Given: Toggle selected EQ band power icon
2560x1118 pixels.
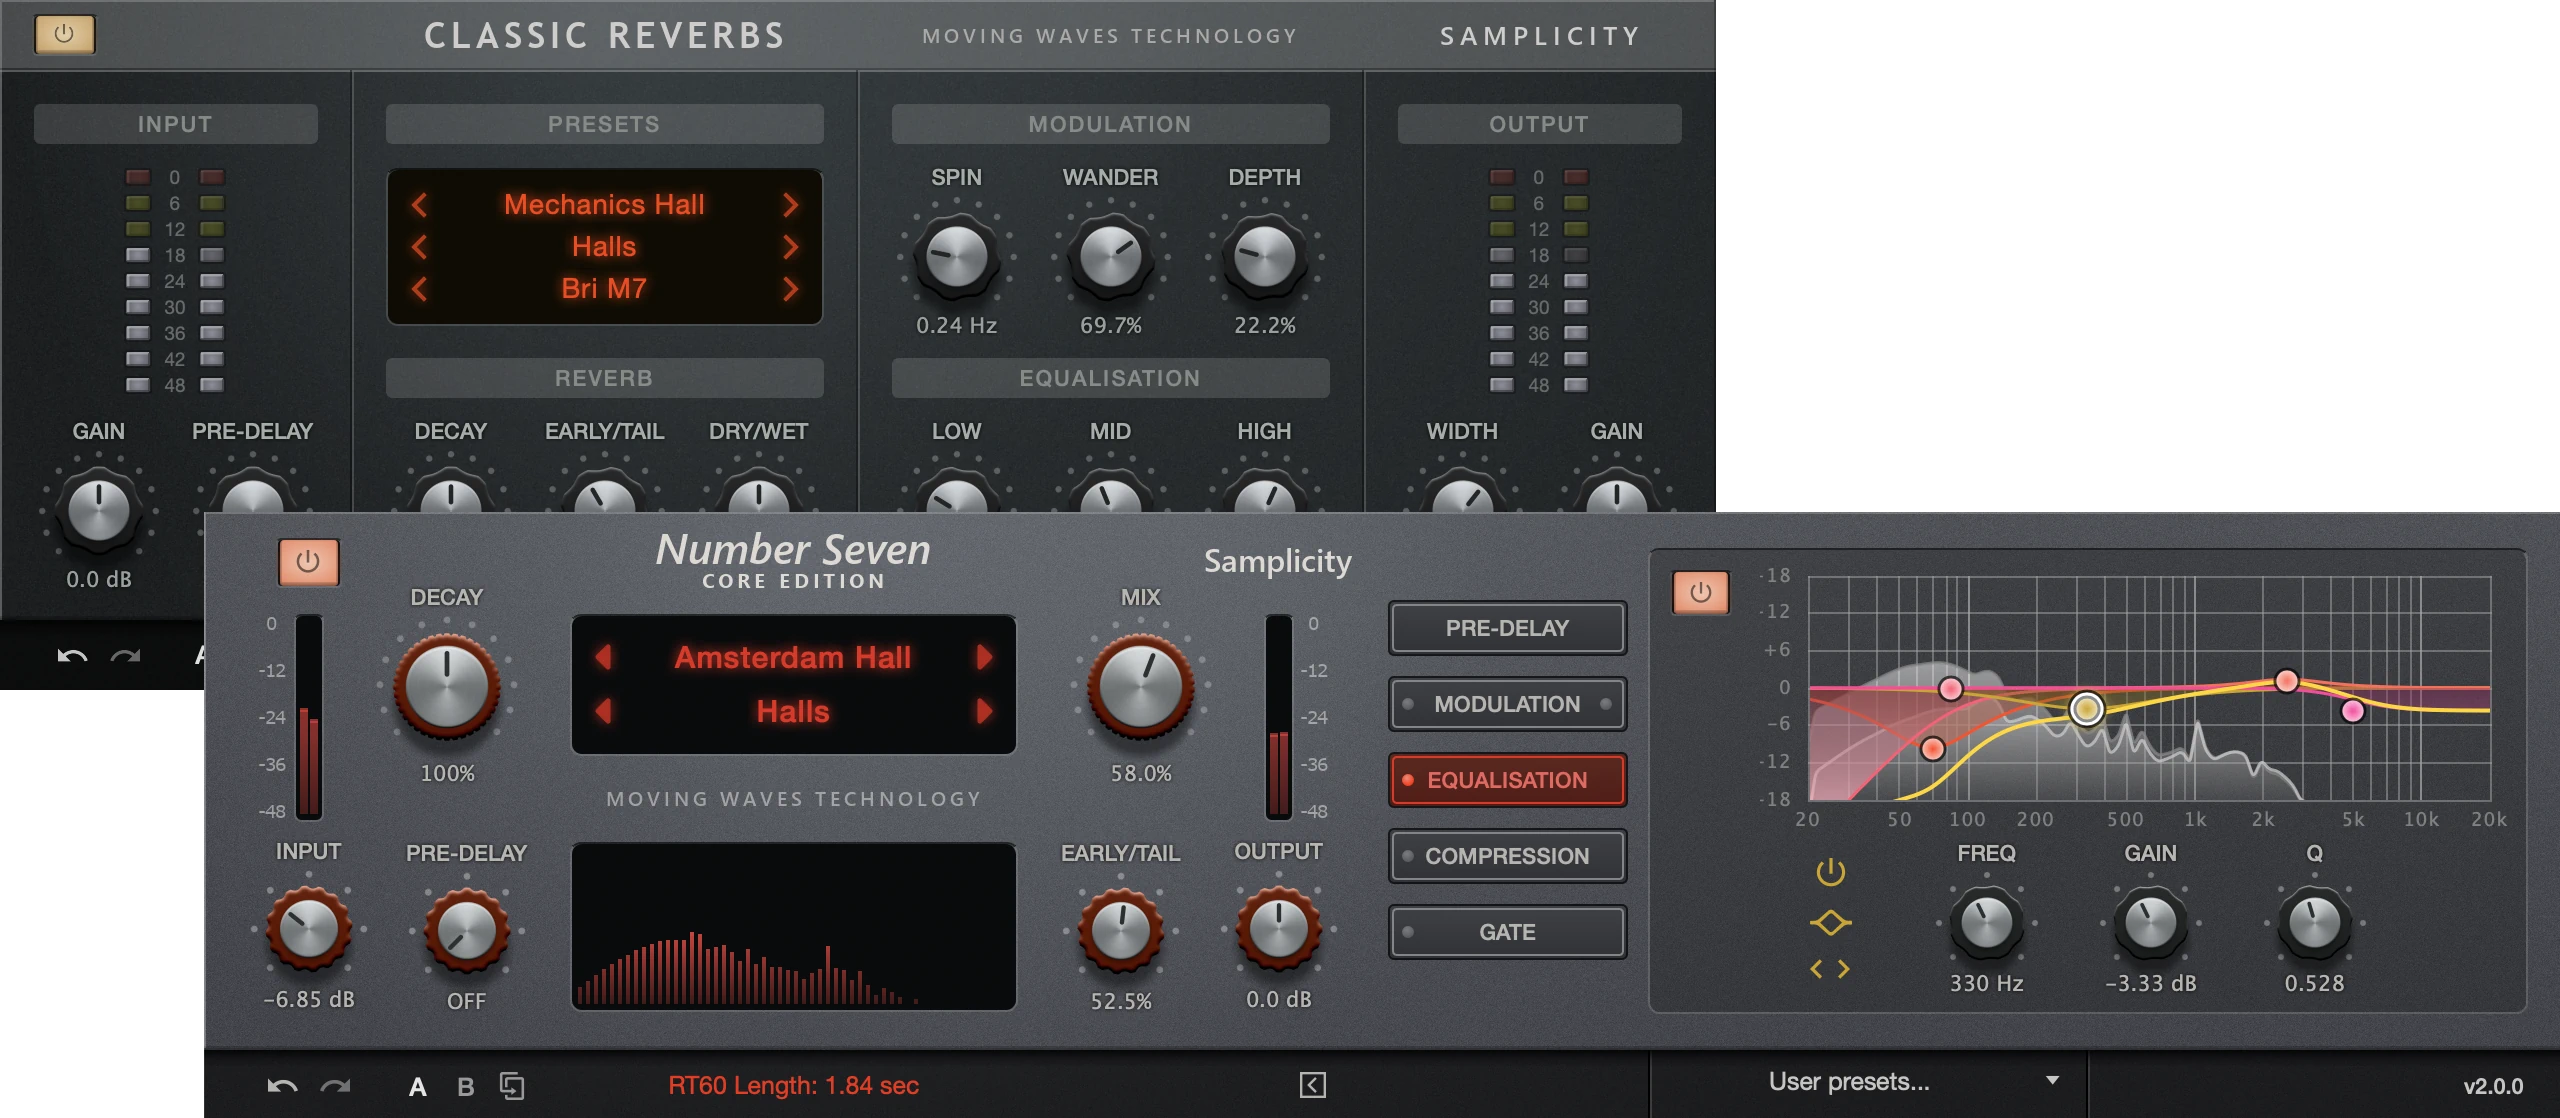Looking at the screenshot, I should point(1830,872).
